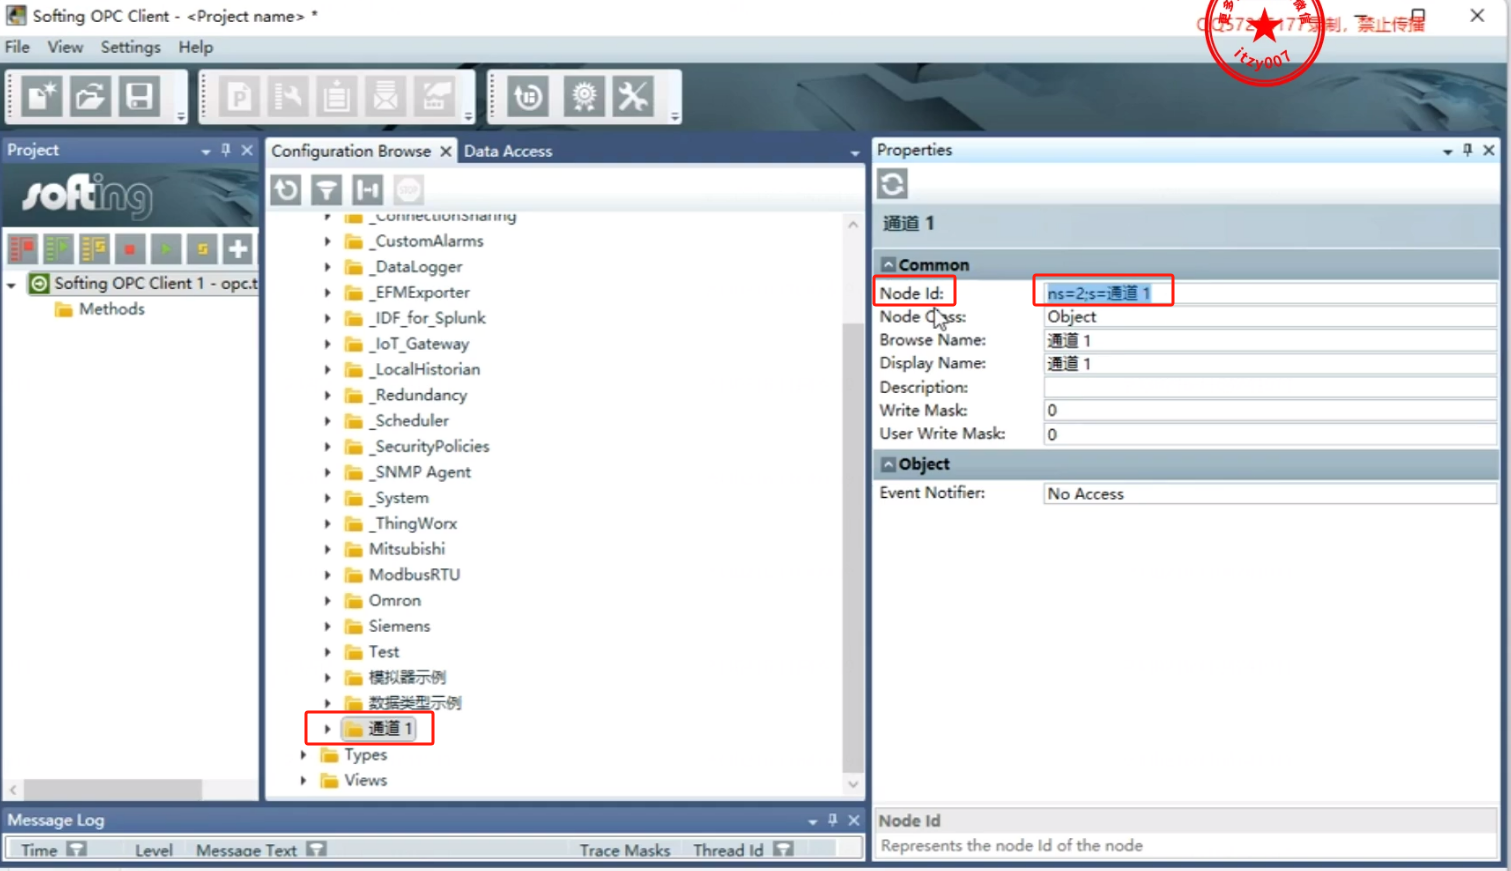Click the funnel filter icon in browse toolbar
This screenshot has height=871, width=1511.
[x=327, y=189]
